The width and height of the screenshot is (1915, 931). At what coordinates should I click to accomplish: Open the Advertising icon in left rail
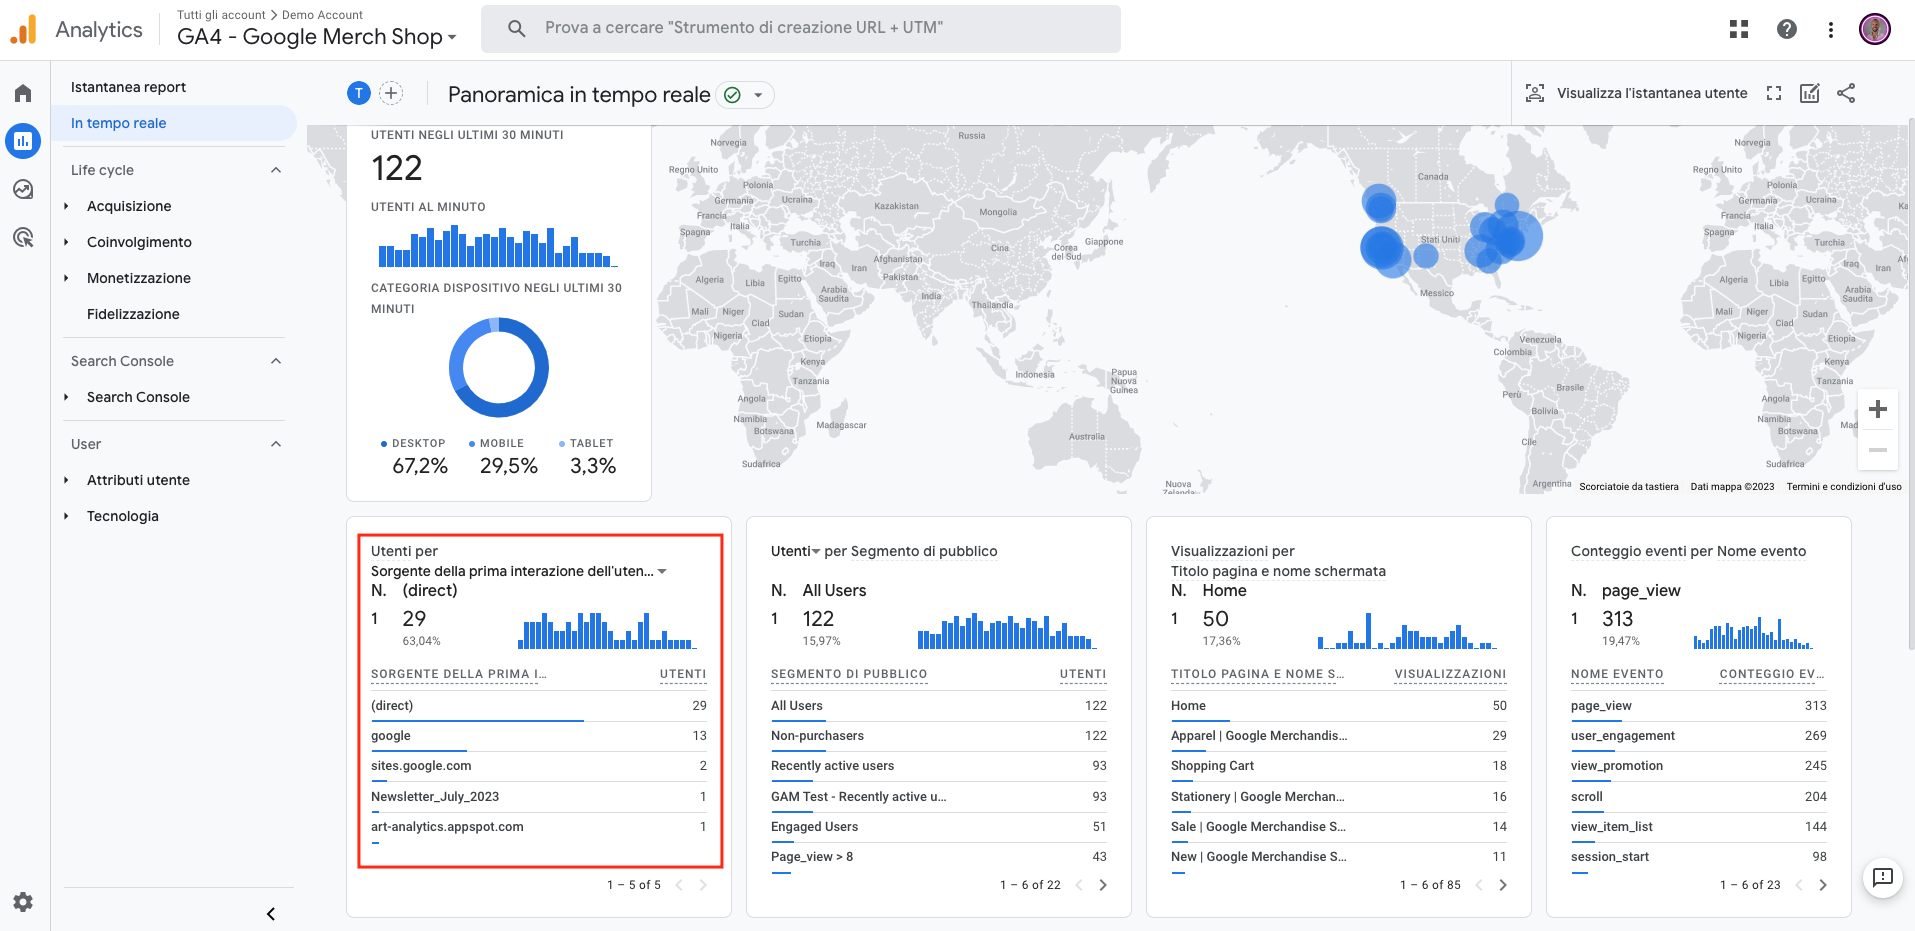tap(23, 237)
